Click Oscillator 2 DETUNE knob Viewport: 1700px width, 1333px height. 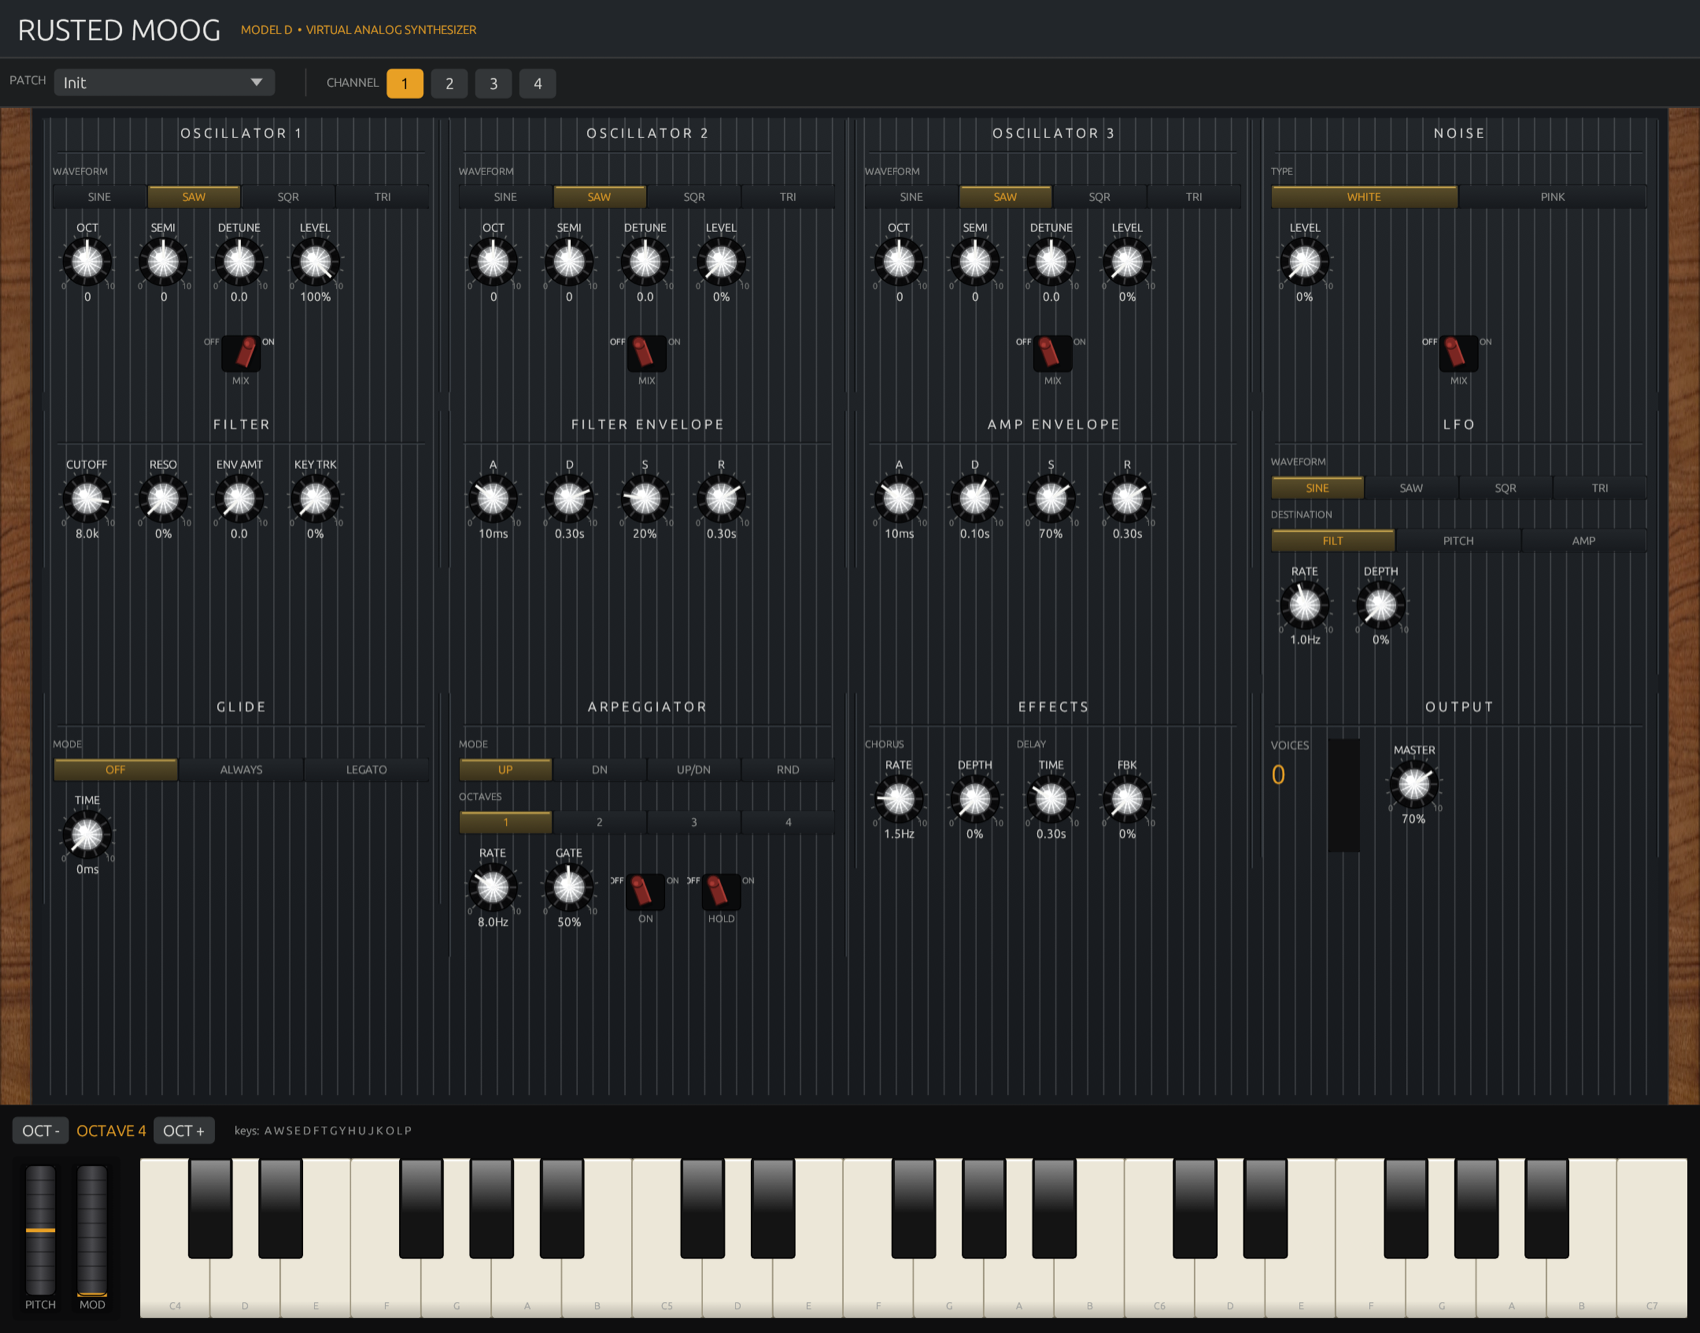click(x=645, y=262)
